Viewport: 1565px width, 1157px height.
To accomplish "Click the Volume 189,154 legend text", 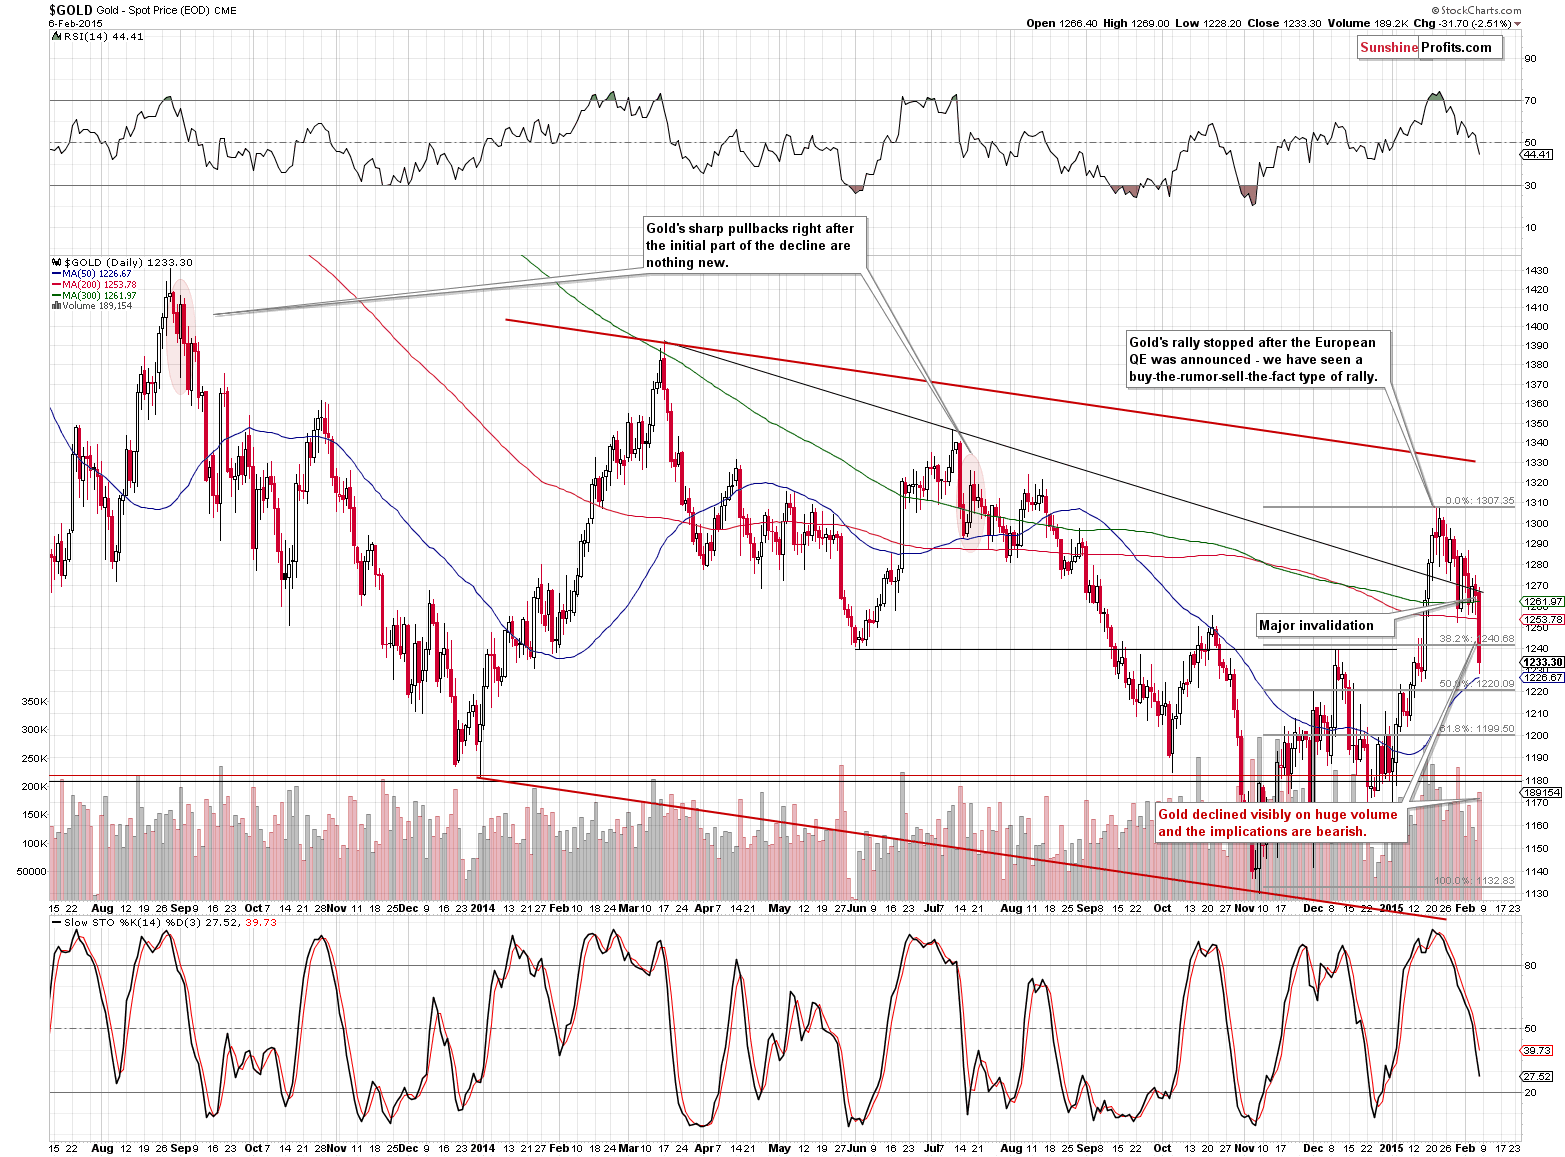I will 97,306.
